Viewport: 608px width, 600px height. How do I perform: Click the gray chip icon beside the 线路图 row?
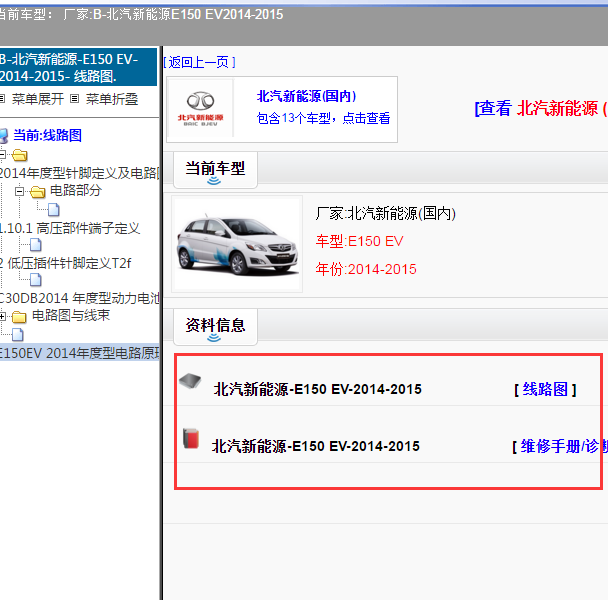point(190,381)
